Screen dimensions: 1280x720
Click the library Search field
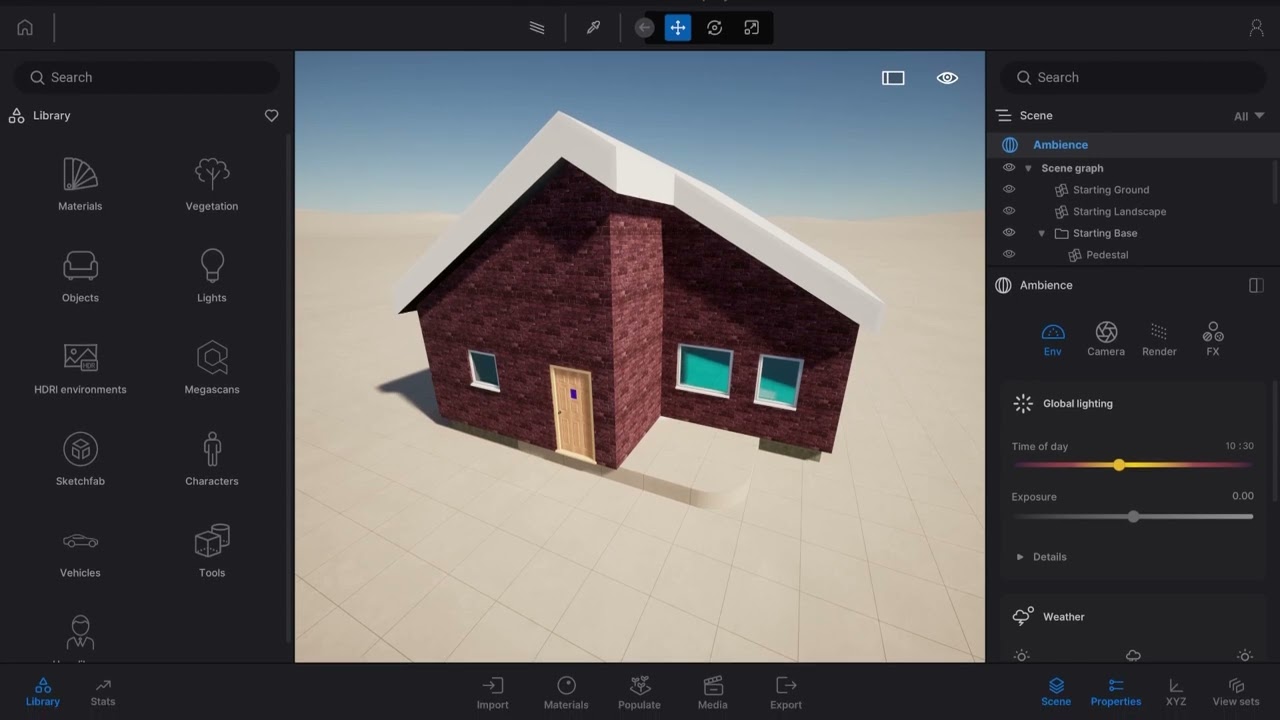click(147, 77)
